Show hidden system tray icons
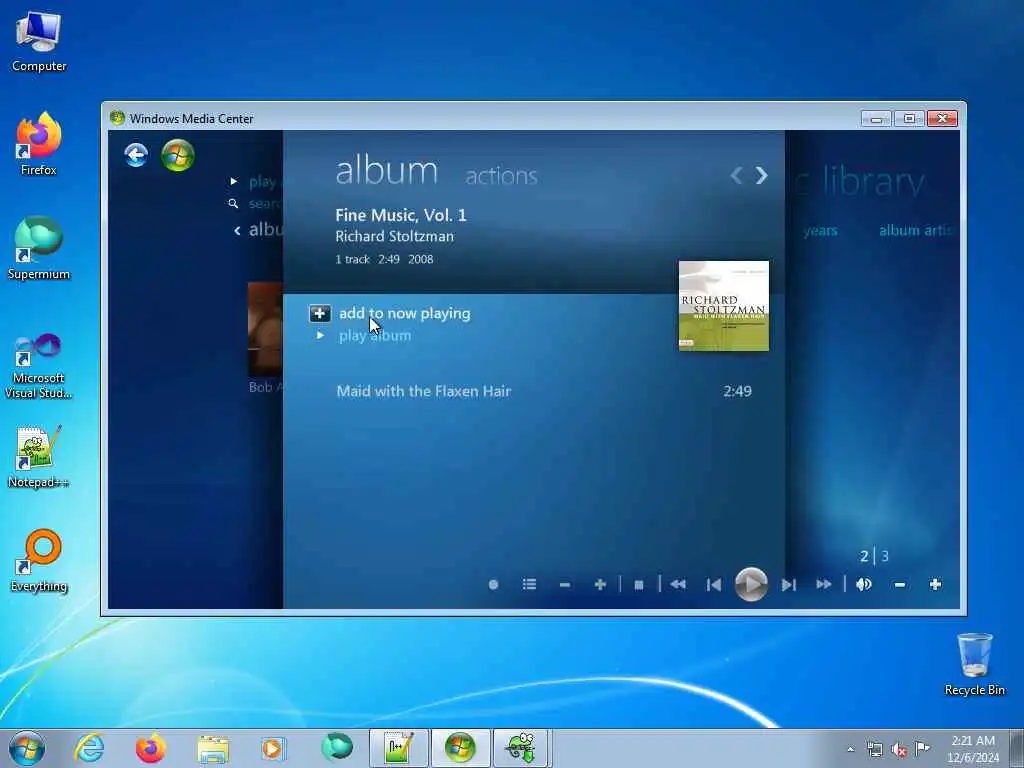The image size is (1024, 768). (x=850, y=749)
